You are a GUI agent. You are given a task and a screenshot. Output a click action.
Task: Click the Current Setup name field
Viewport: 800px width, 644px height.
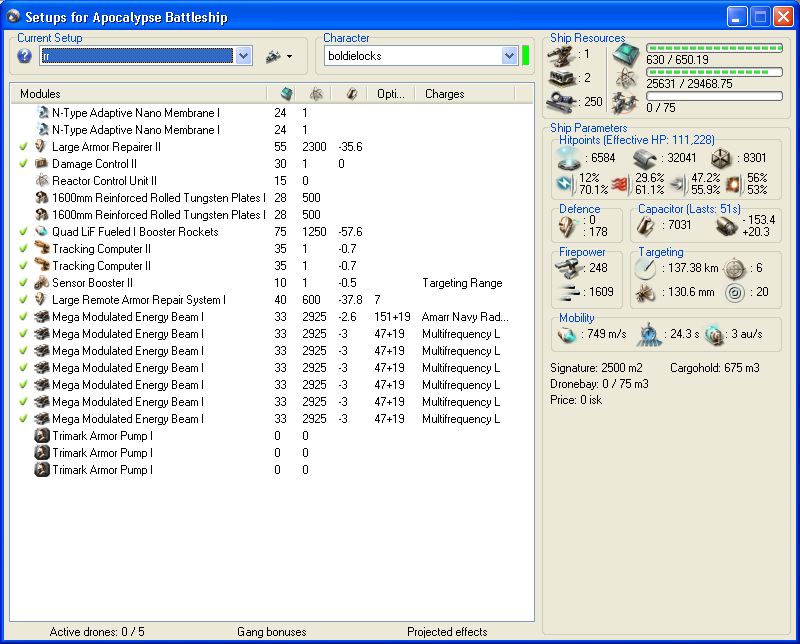[137, 56]
